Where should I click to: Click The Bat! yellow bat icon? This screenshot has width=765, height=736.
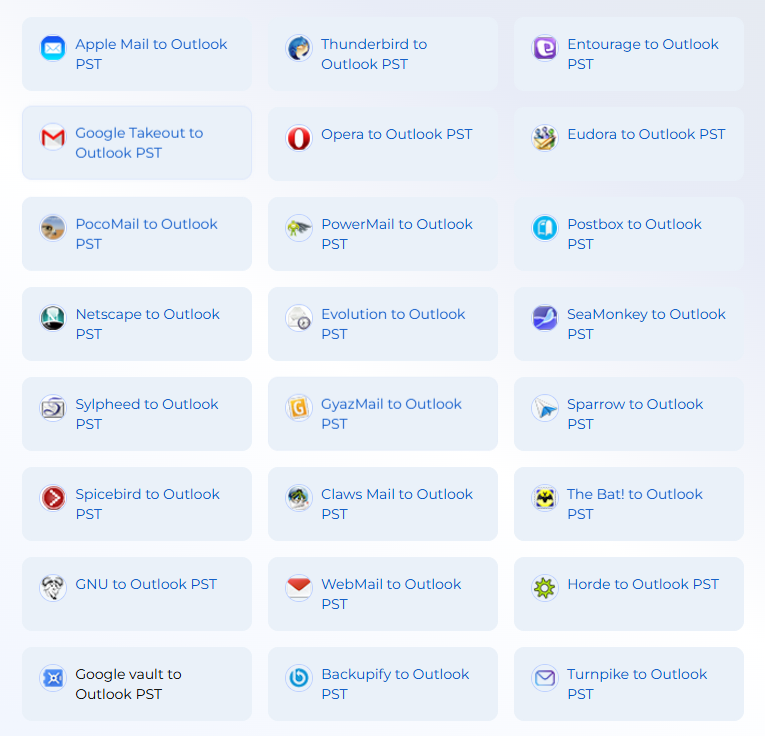point(545,498)
